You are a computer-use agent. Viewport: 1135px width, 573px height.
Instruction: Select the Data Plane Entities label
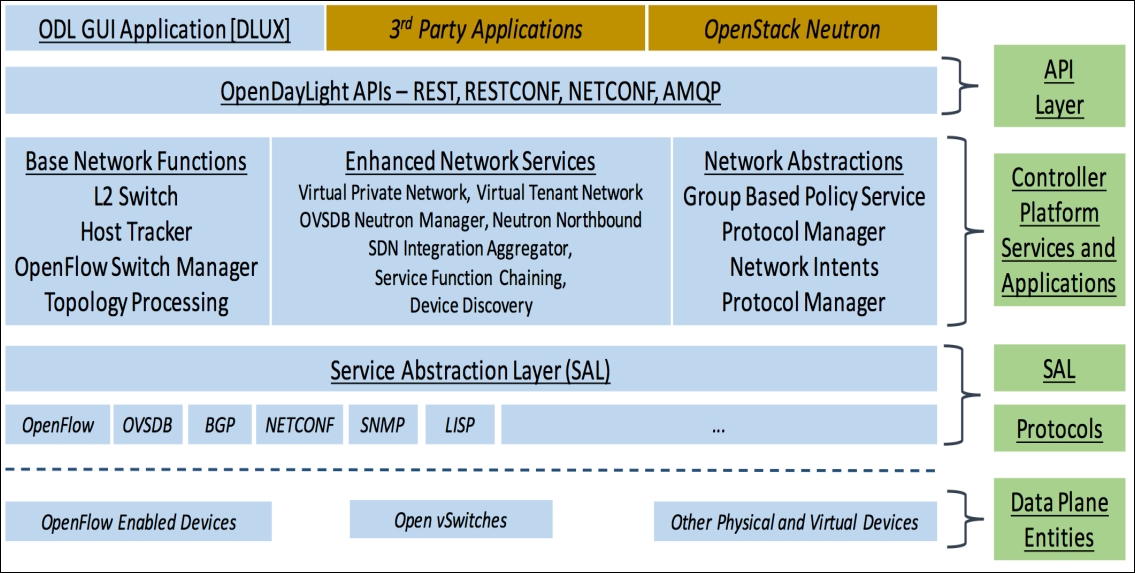pos(1058,519)
